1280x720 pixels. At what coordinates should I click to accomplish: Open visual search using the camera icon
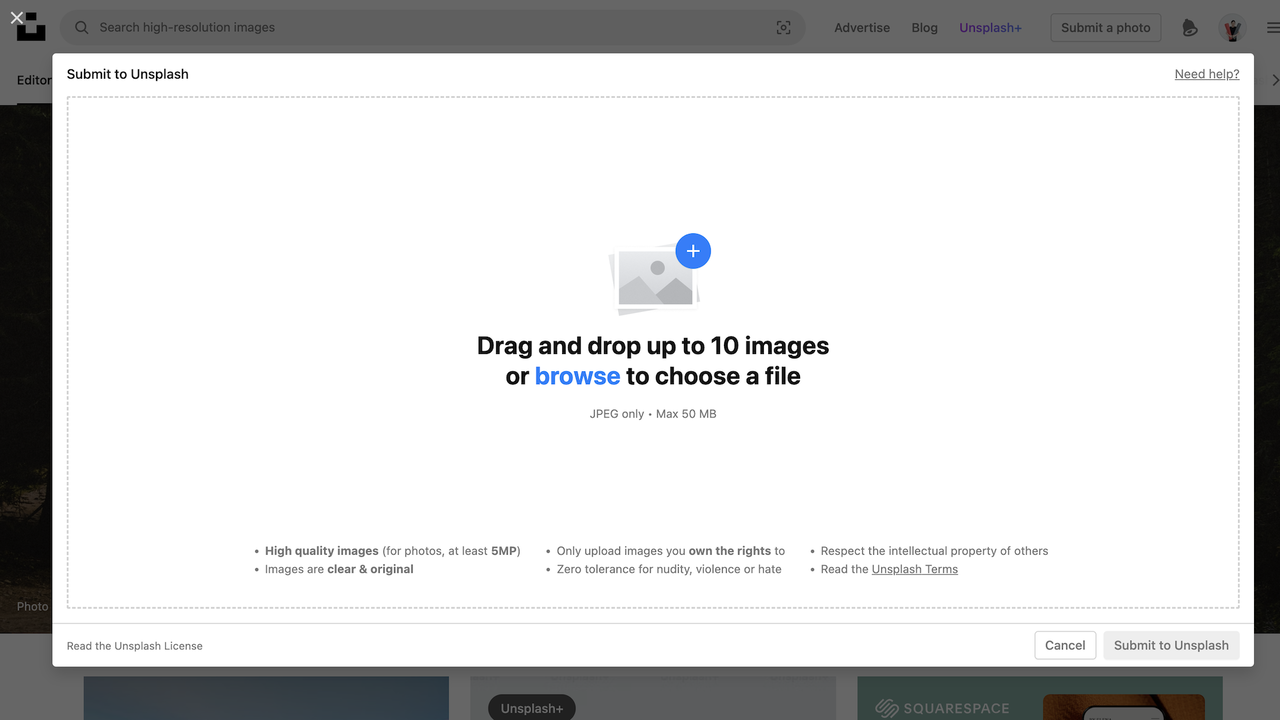pyautogui.click(x=783, y=28)
